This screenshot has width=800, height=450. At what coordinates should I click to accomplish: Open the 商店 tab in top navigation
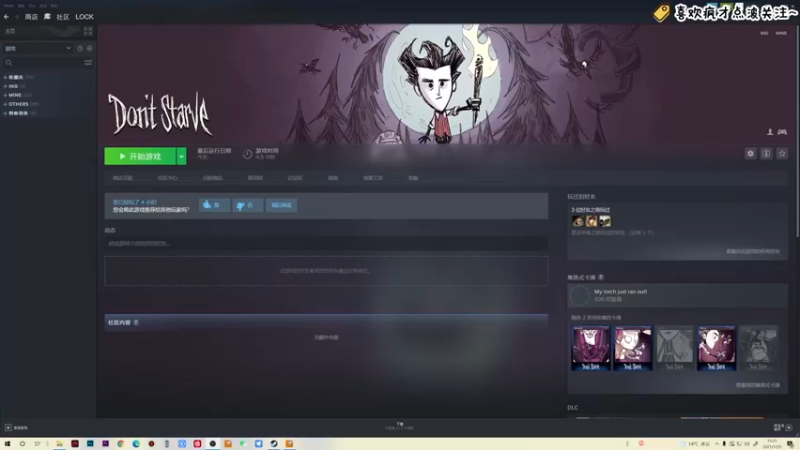click(x=31, y=17)
